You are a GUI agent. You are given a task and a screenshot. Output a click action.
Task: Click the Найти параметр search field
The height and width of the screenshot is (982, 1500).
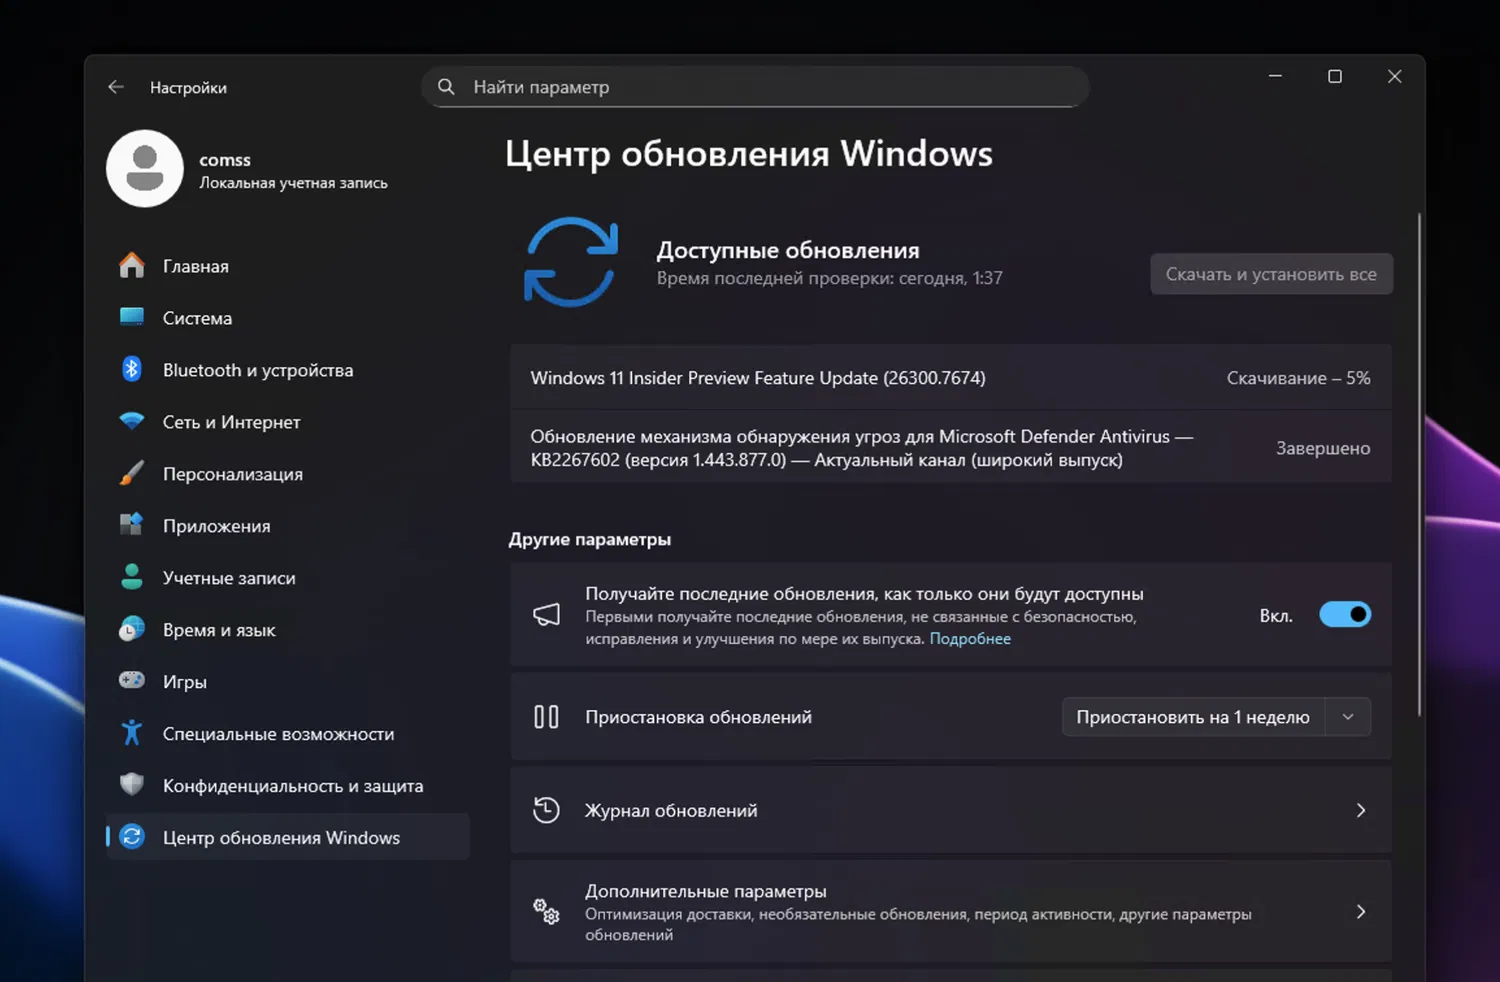[754, 87]
